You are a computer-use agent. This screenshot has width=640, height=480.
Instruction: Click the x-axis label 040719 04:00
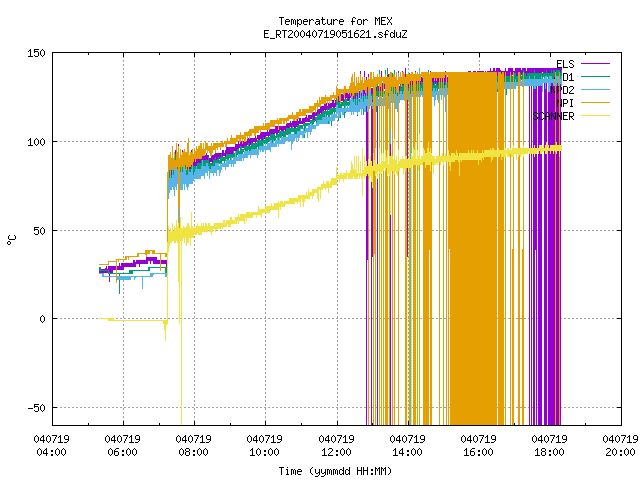click(51, 446)
